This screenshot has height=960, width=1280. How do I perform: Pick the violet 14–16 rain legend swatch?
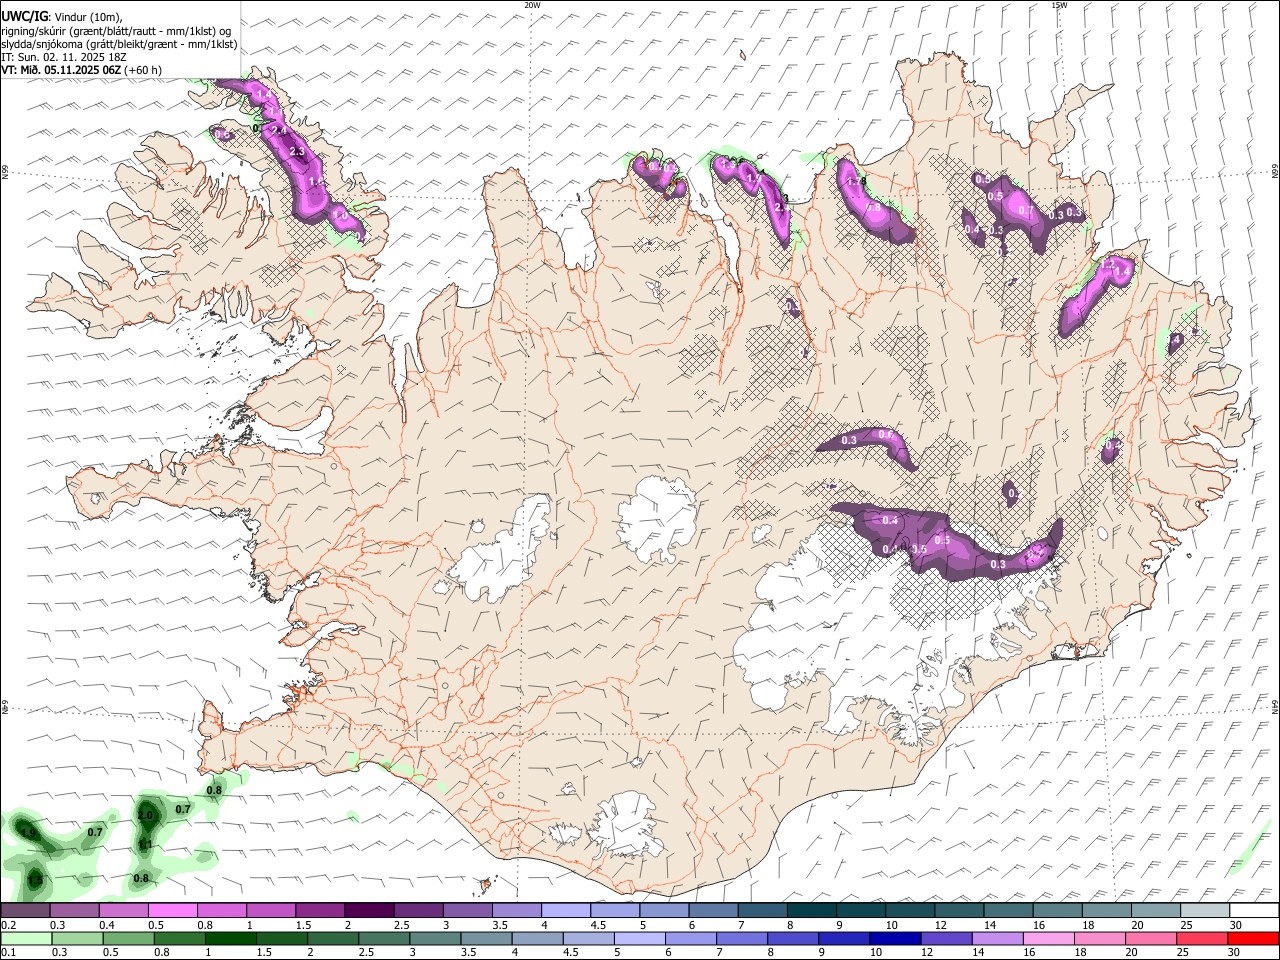(997, 939)
